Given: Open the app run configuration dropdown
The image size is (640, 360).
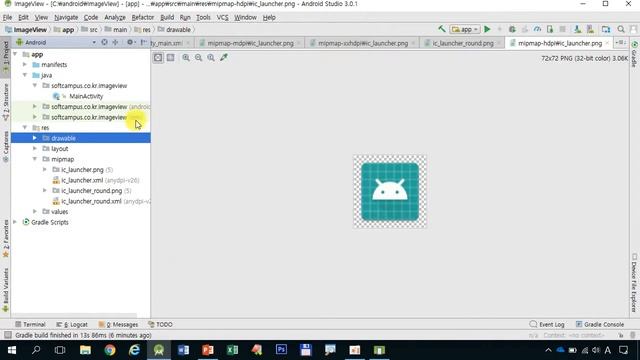Looking at the screenshot, I should tap(464, 29).
